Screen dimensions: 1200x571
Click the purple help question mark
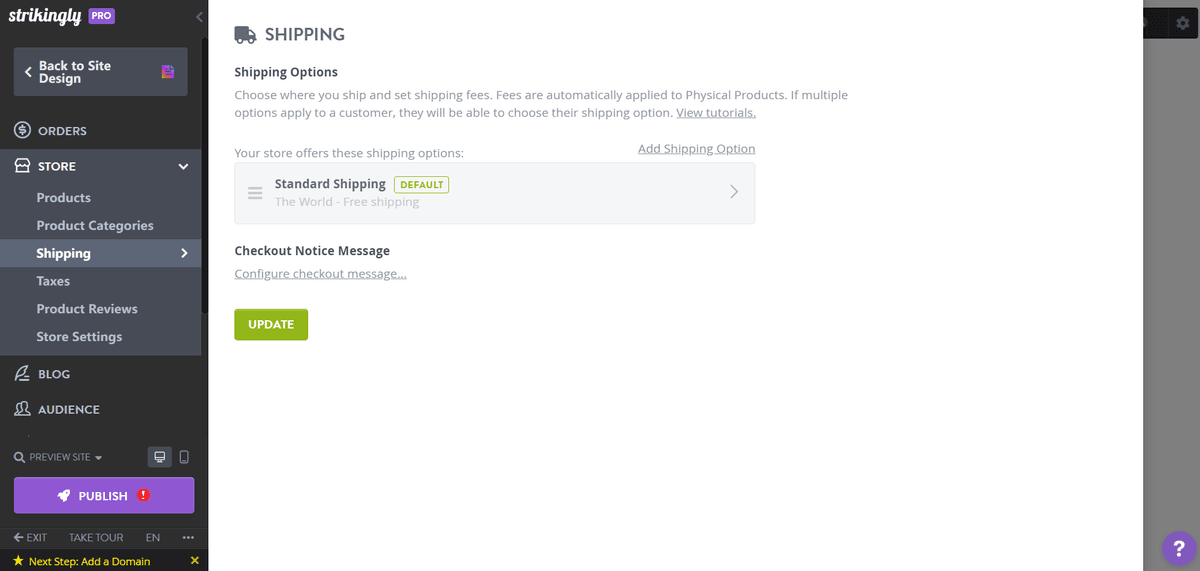[1179, 548]
